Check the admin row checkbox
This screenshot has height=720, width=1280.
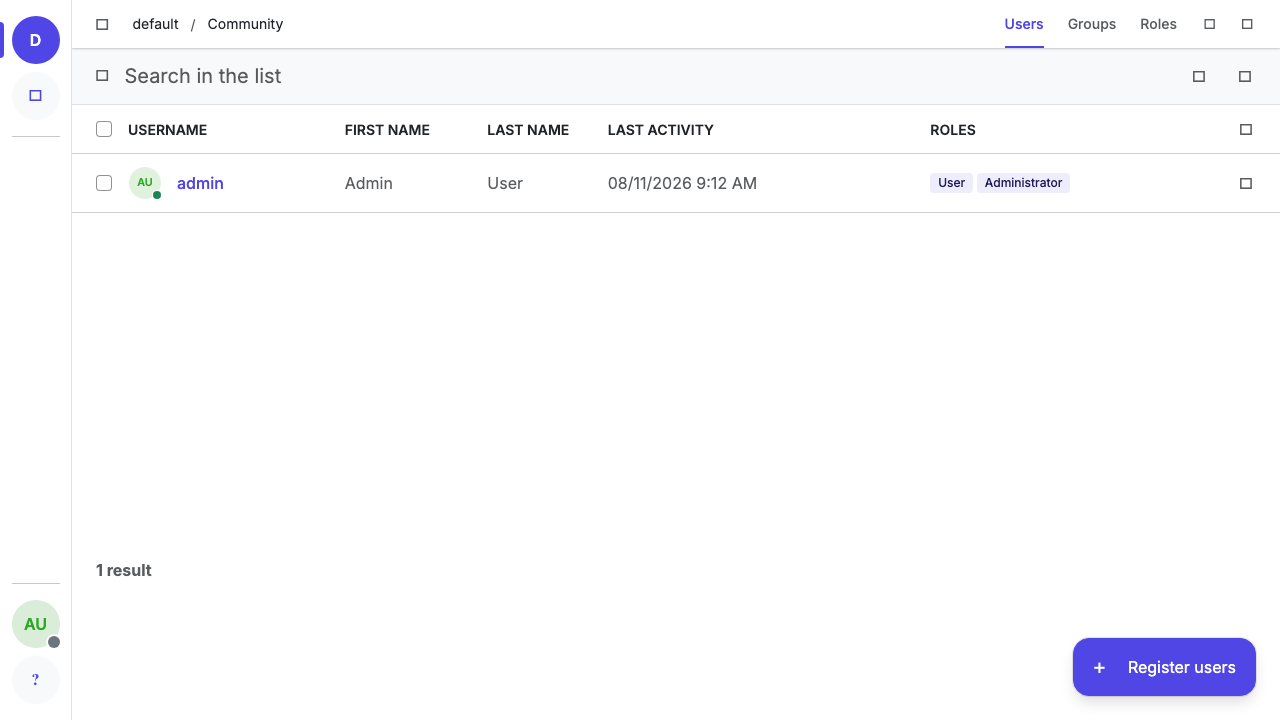click(104, 183)
